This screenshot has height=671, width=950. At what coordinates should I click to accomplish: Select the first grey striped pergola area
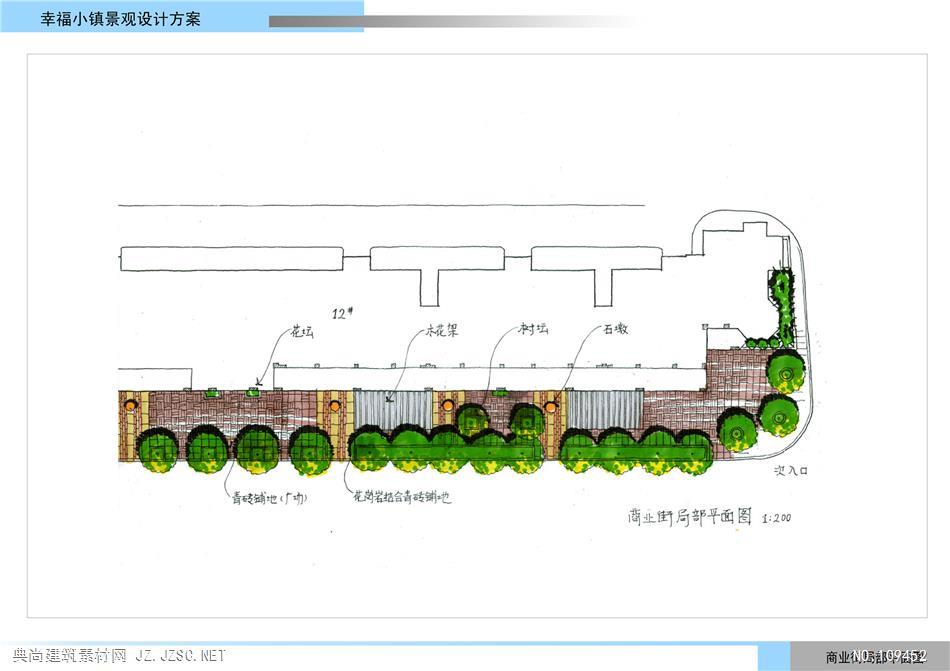coord(391,410)
